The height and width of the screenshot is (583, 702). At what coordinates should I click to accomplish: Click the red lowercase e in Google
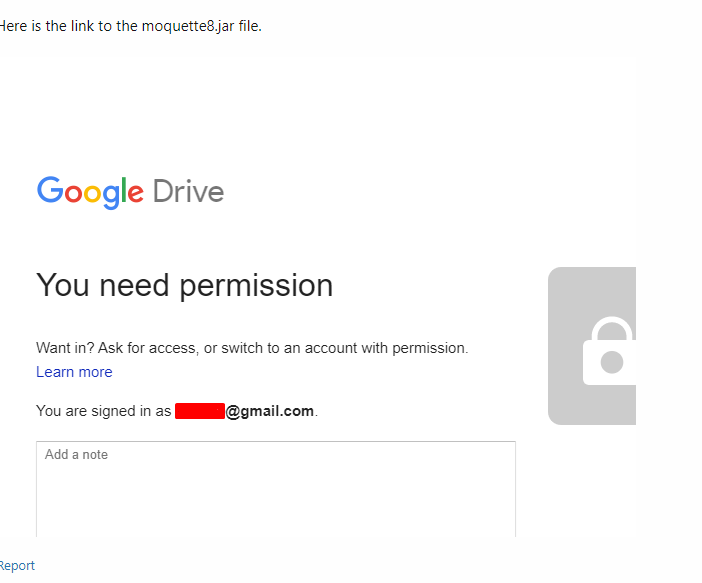pos(135,193)
